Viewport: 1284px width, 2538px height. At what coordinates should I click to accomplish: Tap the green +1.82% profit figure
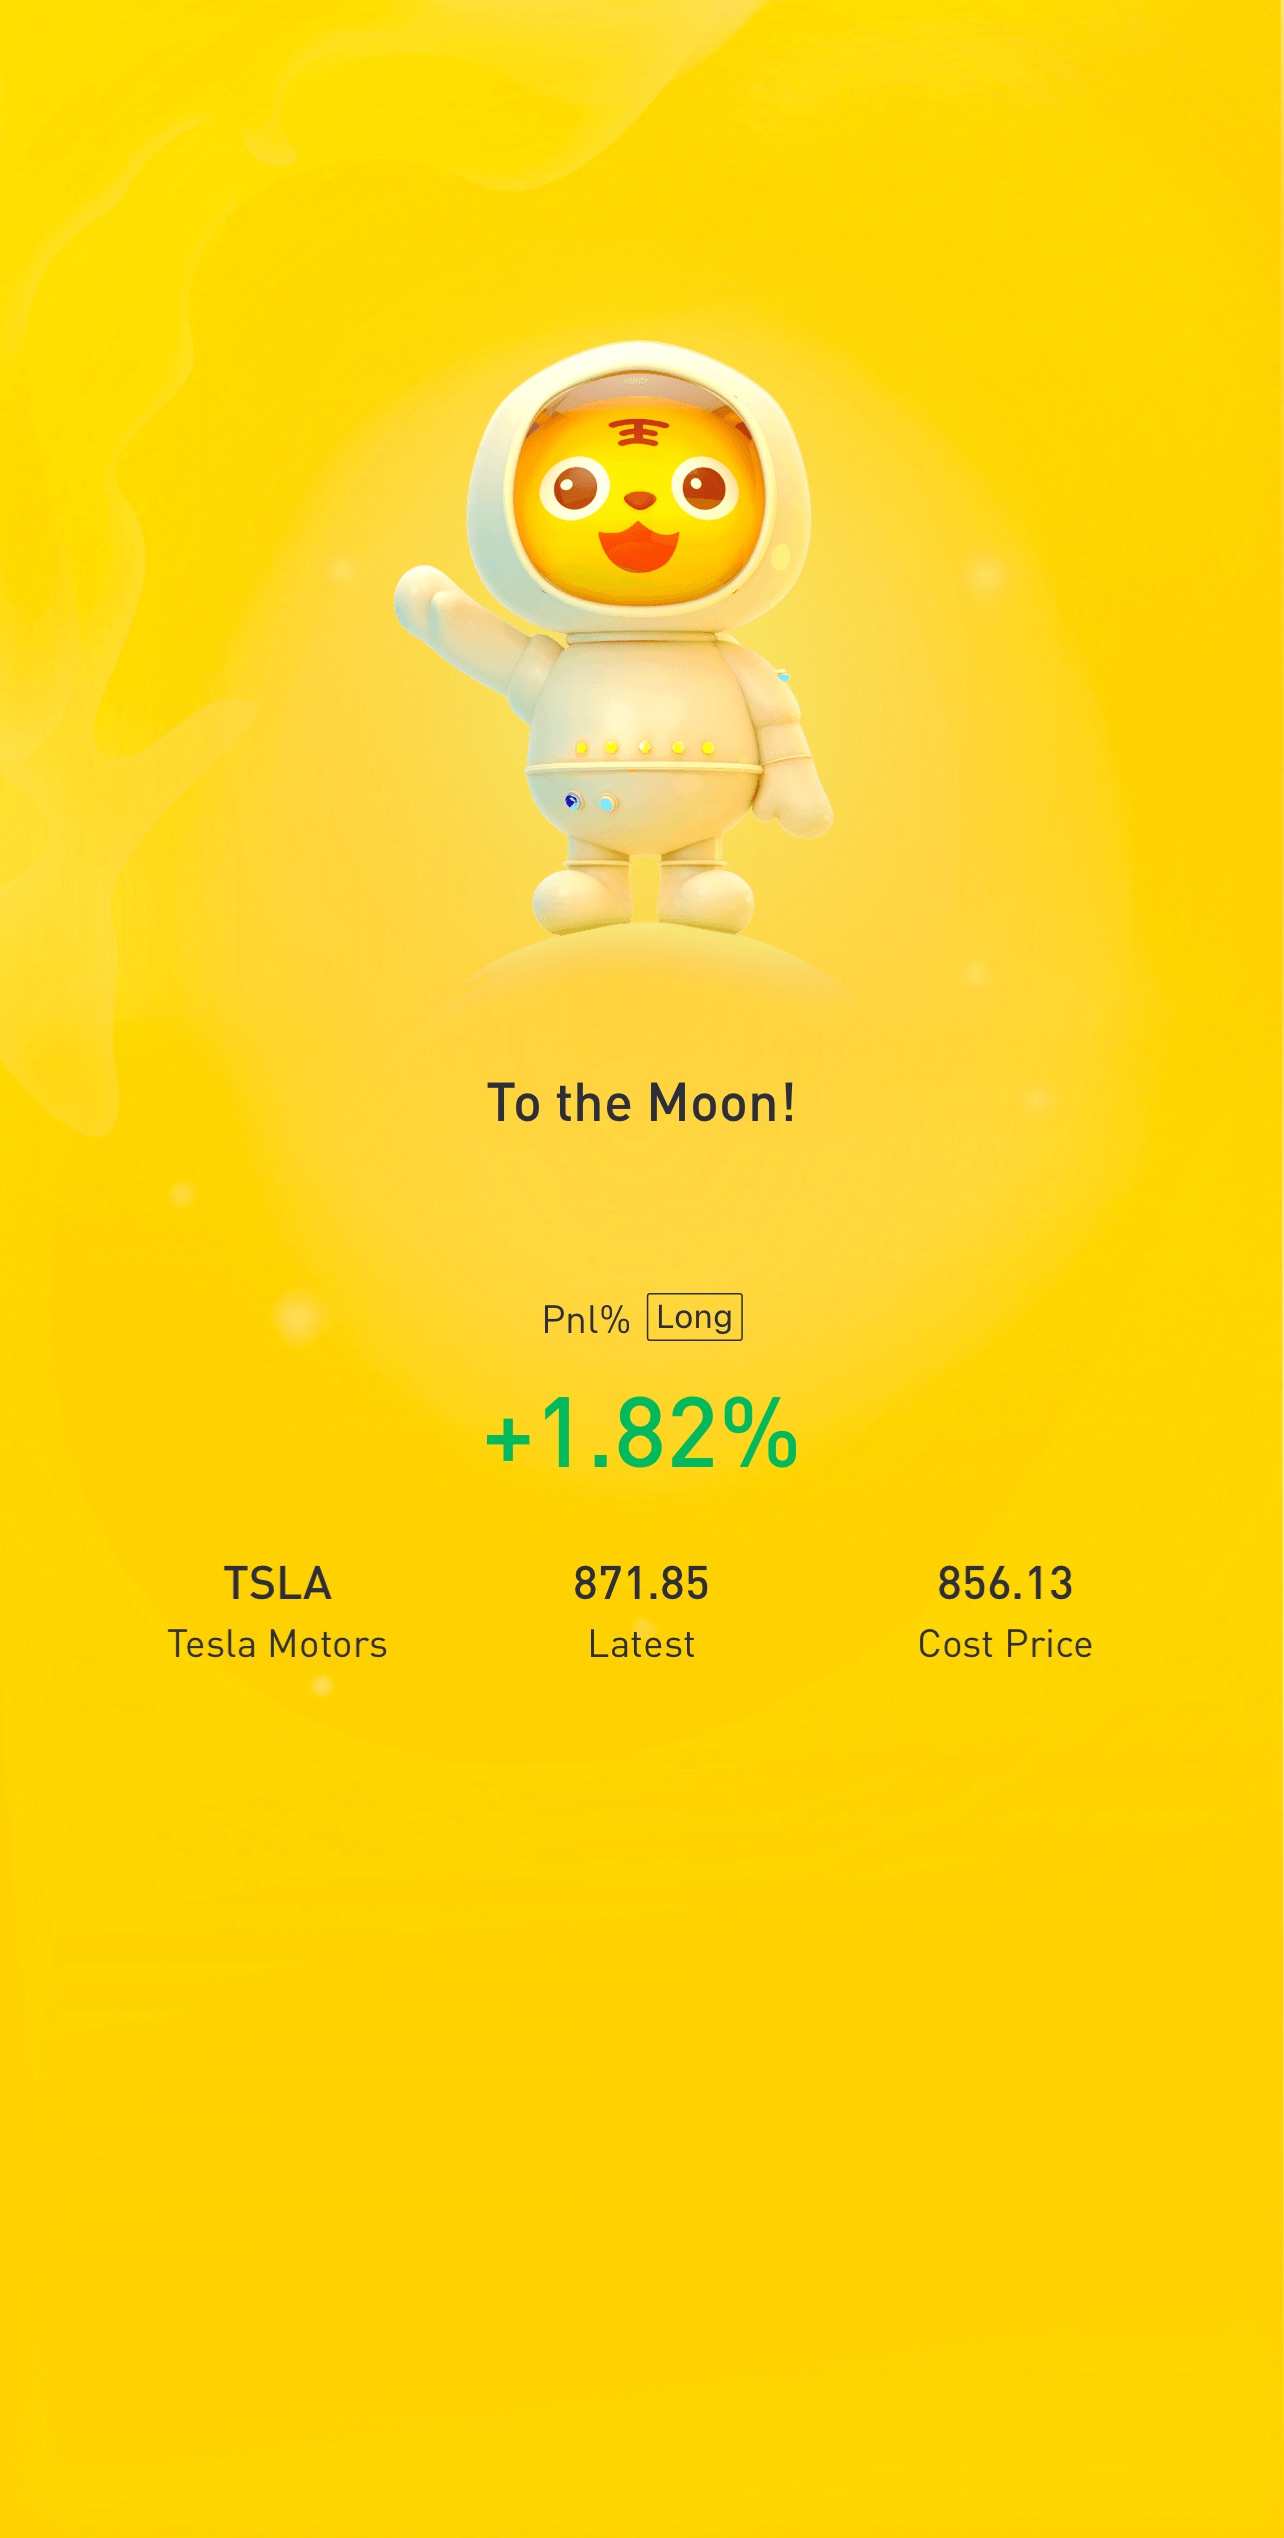pyautogui.click(x=641, y=1435)
